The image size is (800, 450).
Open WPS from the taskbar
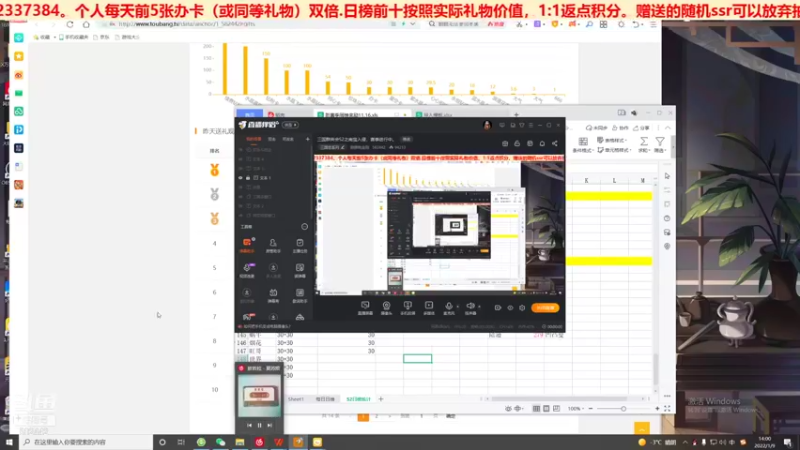click(279, 442)
